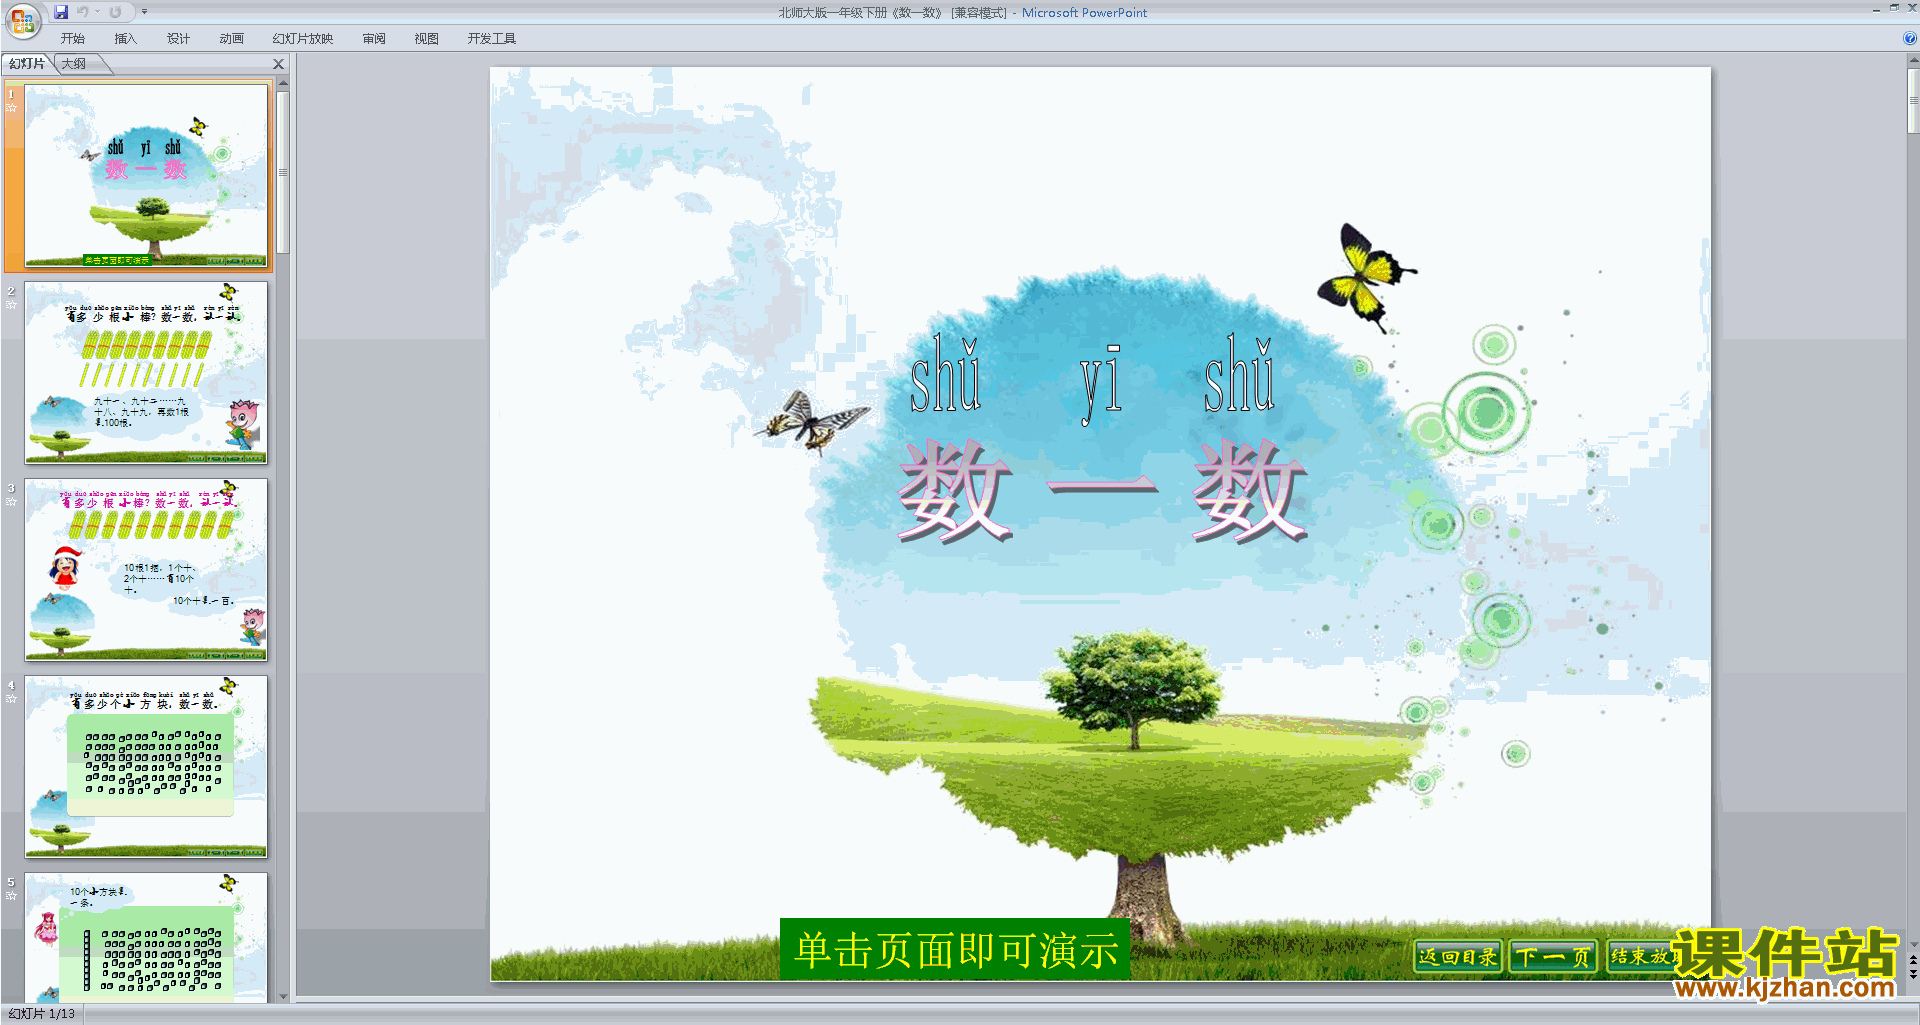Click thumbnail pane scrollbar down arrow
1920x1025 pixels.
click(x=283, y=996)
